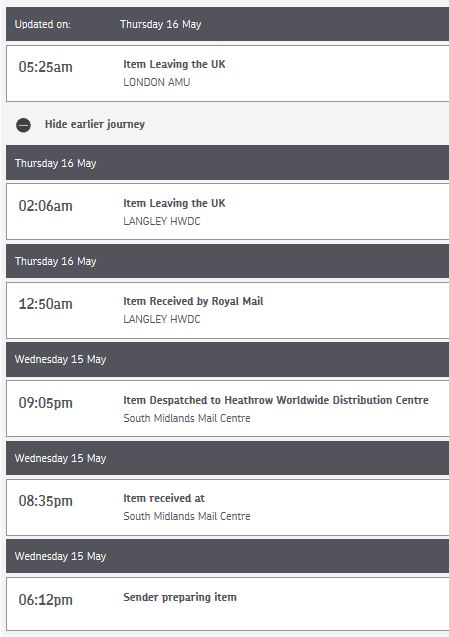Select the Sender preparing item entry
This screenshot has width=449, height=637.
(228, 604)
